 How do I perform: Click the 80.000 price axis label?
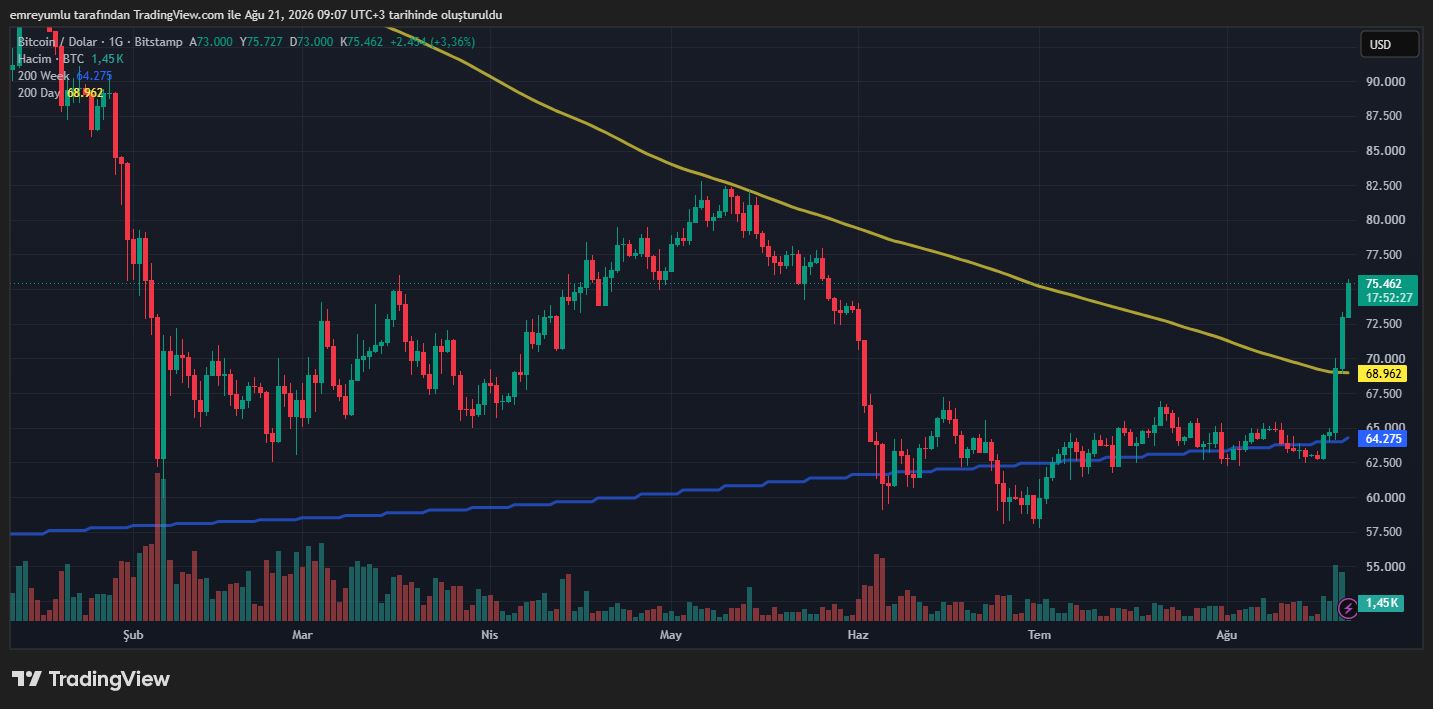1385,220
